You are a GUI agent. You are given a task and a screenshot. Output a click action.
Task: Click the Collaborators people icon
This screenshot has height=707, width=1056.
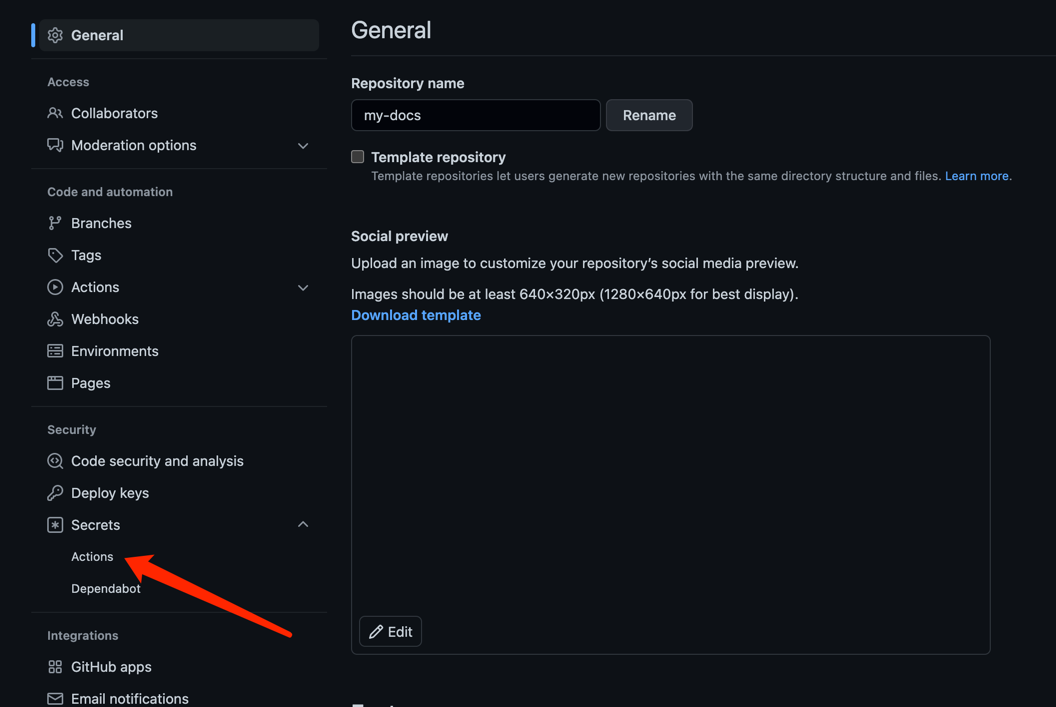click(55, 113)
